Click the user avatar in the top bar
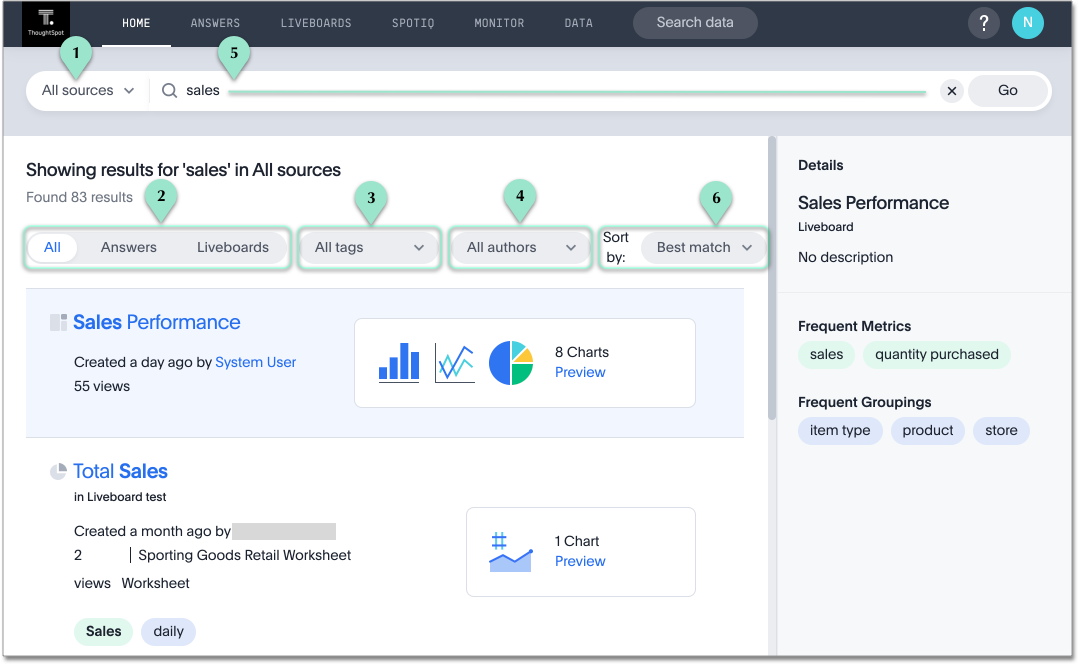The image size is (1079, 665). 1030,22
